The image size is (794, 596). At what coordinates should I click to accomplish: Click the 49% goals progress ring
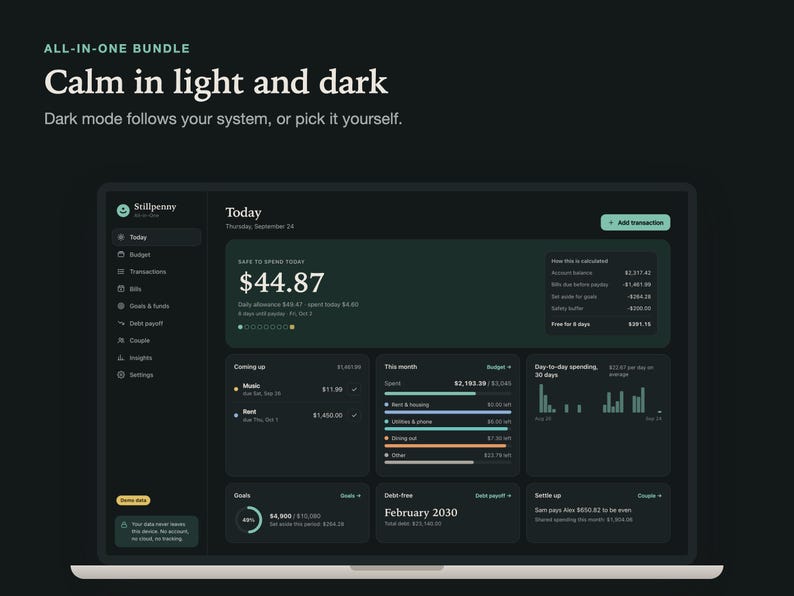pos(249,520)
